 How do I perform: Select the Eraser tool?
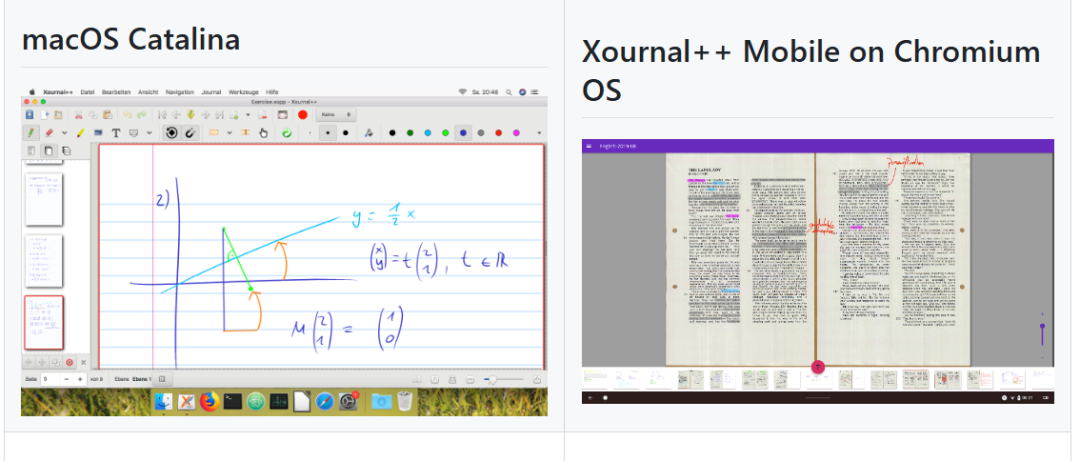coord(49,132)
